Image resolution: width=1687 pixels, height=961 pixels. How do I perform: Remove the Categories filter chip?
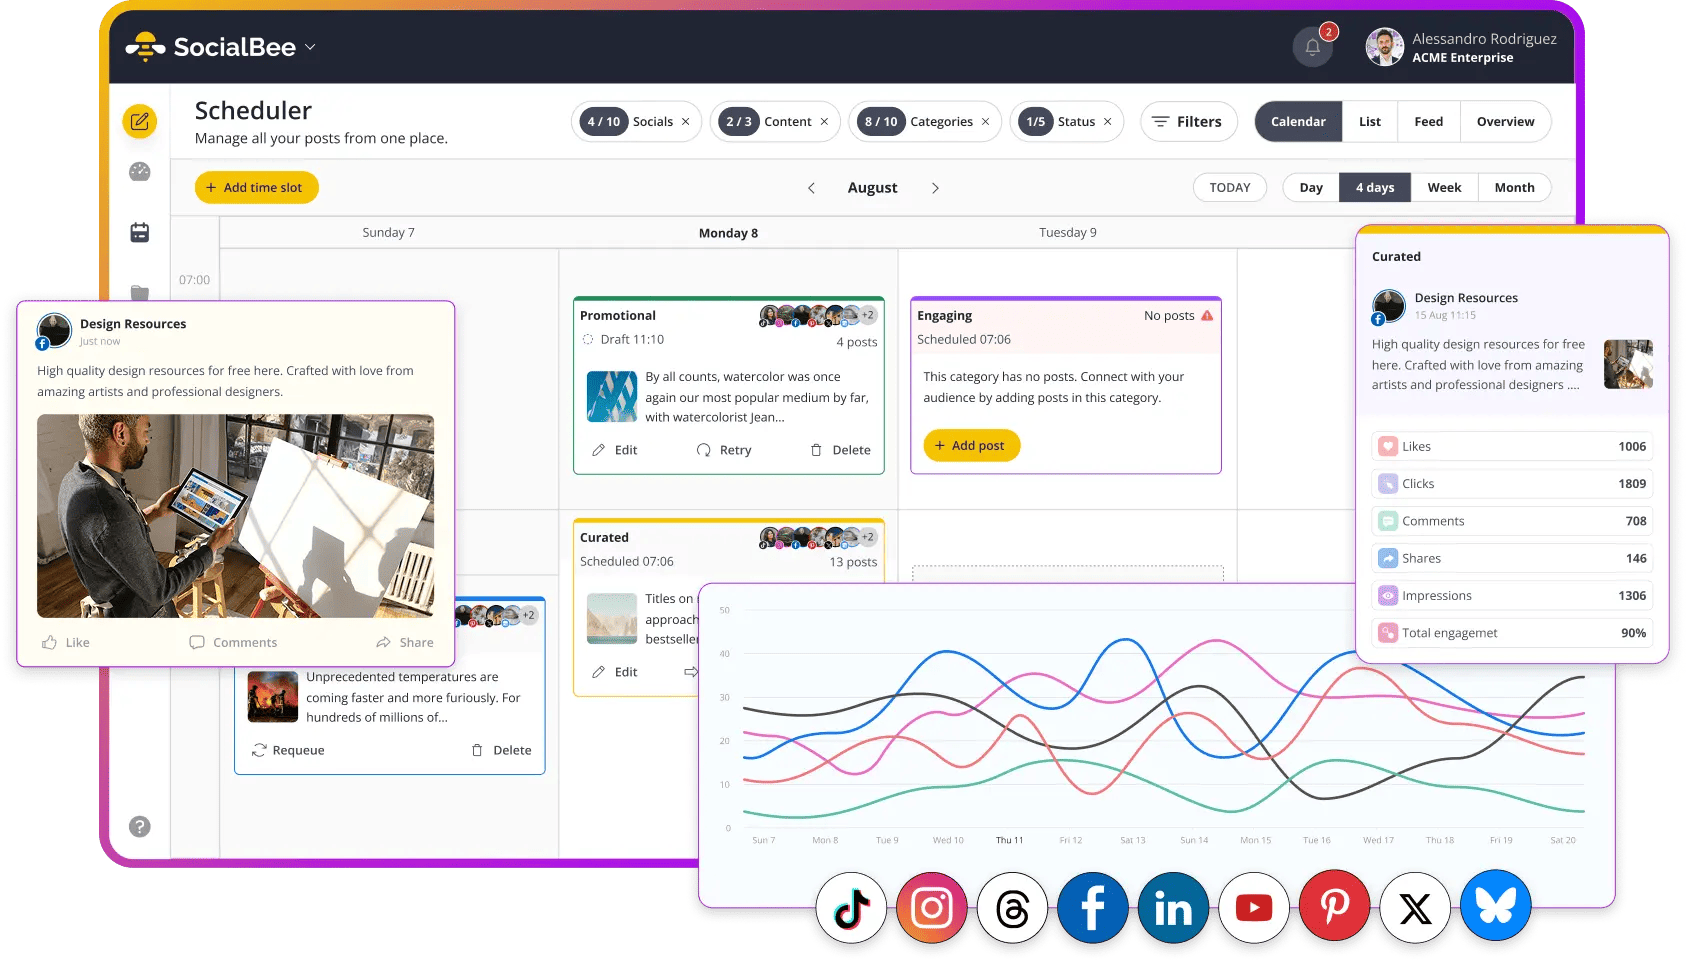click(985, 122)
